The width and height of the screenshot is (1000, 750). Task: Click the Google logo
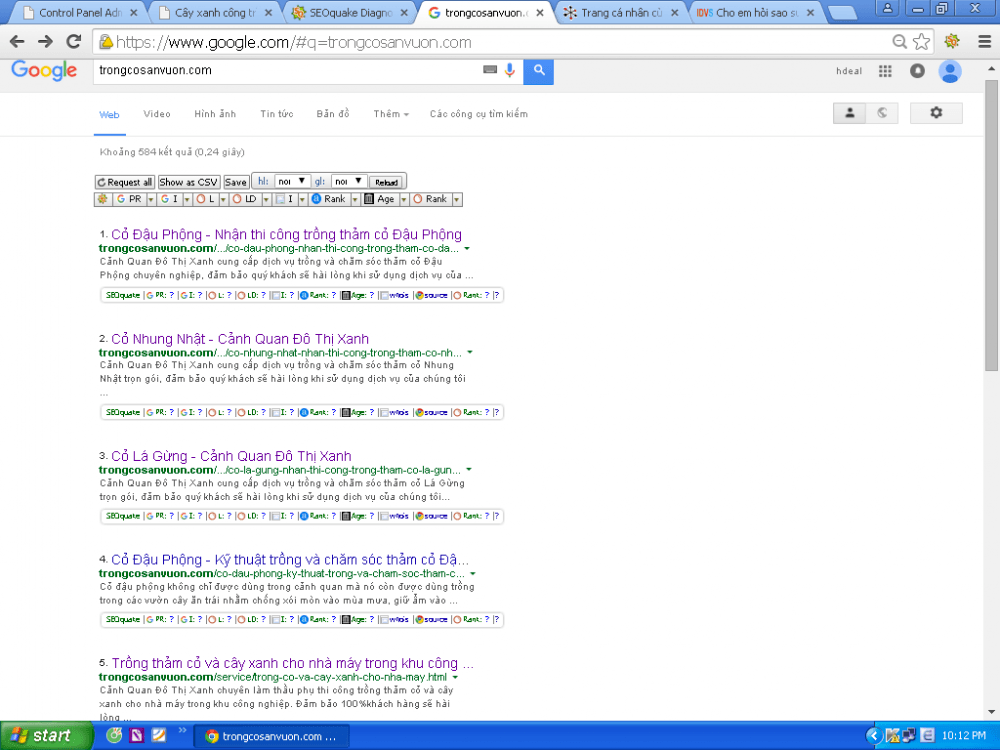(x=44, y=70)
